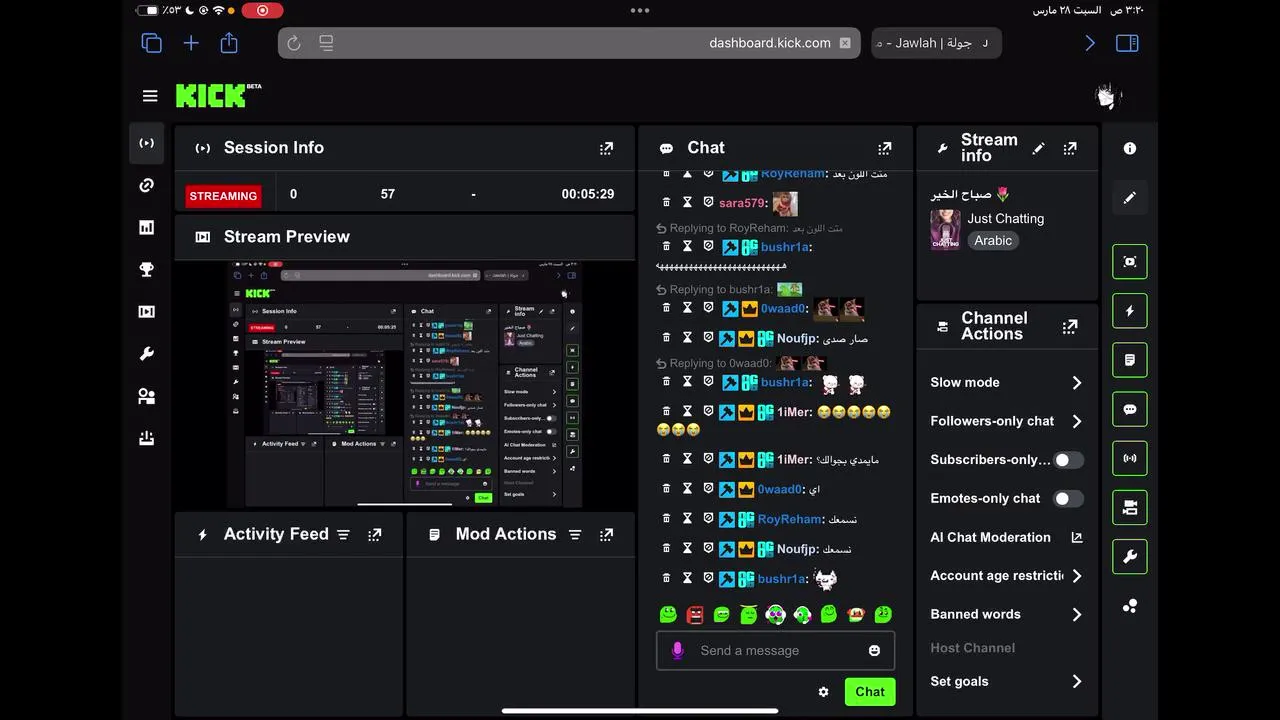The height and width of the screenshot is (720, 1280).
Task: Enable Subscribers-only chat switch
Action: tap(1068, 460)
